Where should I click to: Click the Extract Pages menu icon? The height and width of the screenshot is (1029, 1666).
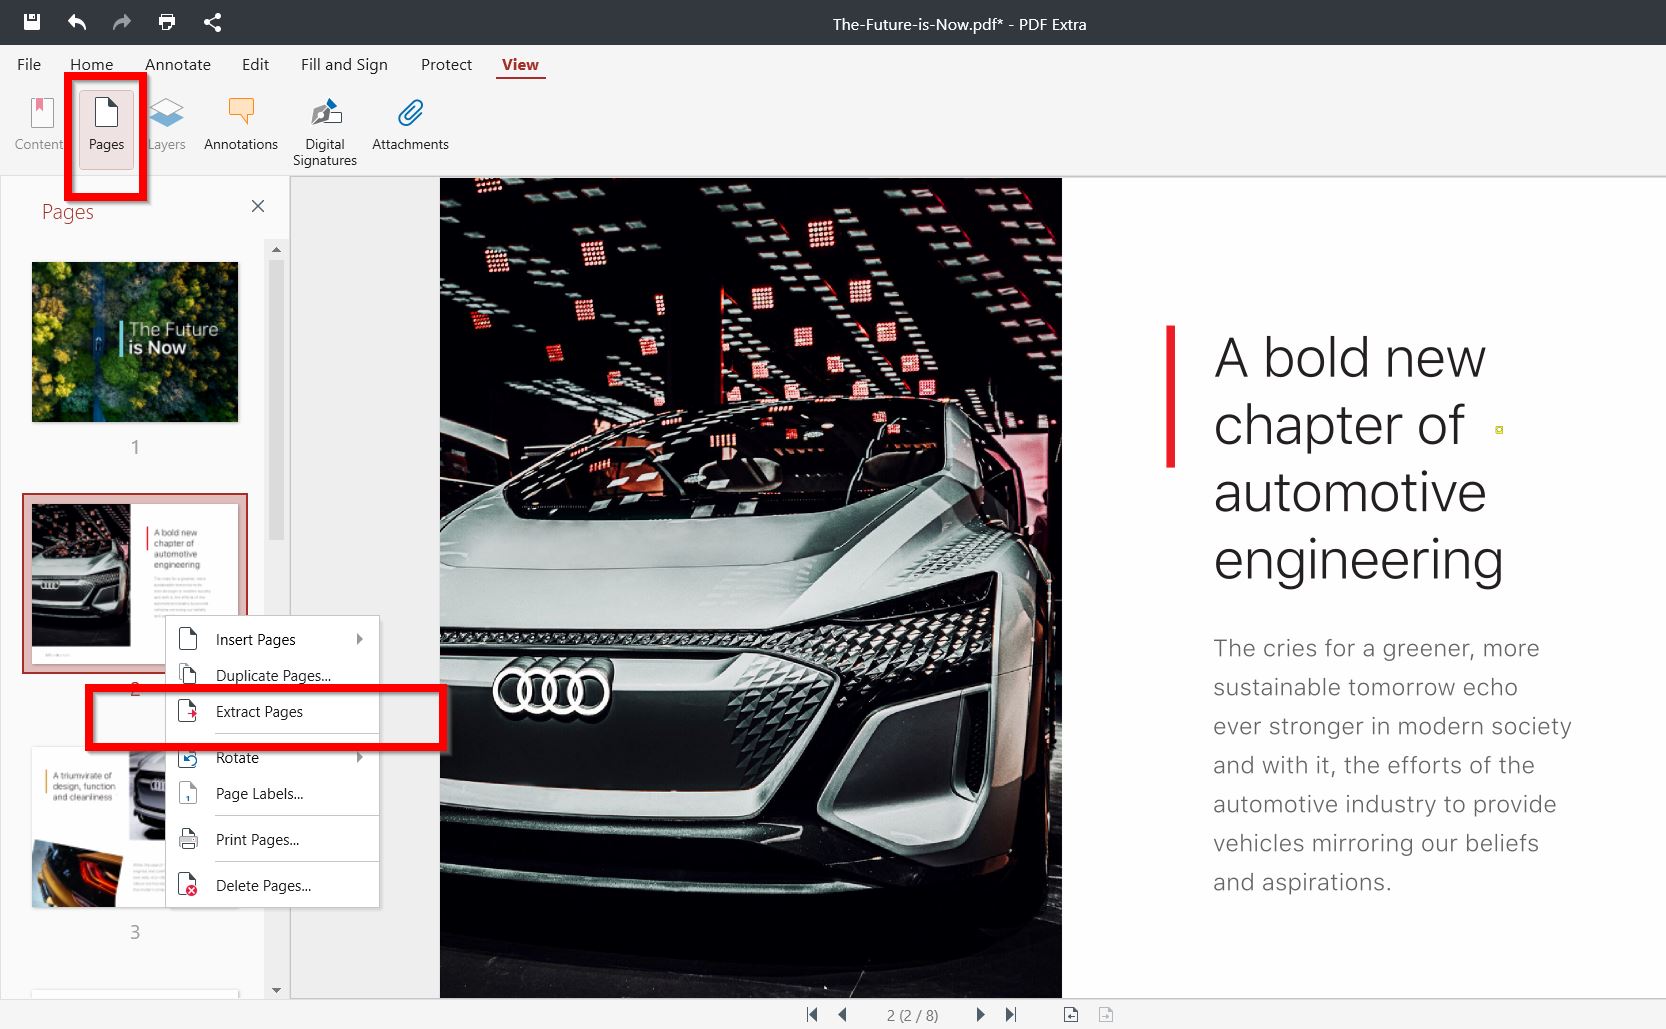tap(188, 711)
